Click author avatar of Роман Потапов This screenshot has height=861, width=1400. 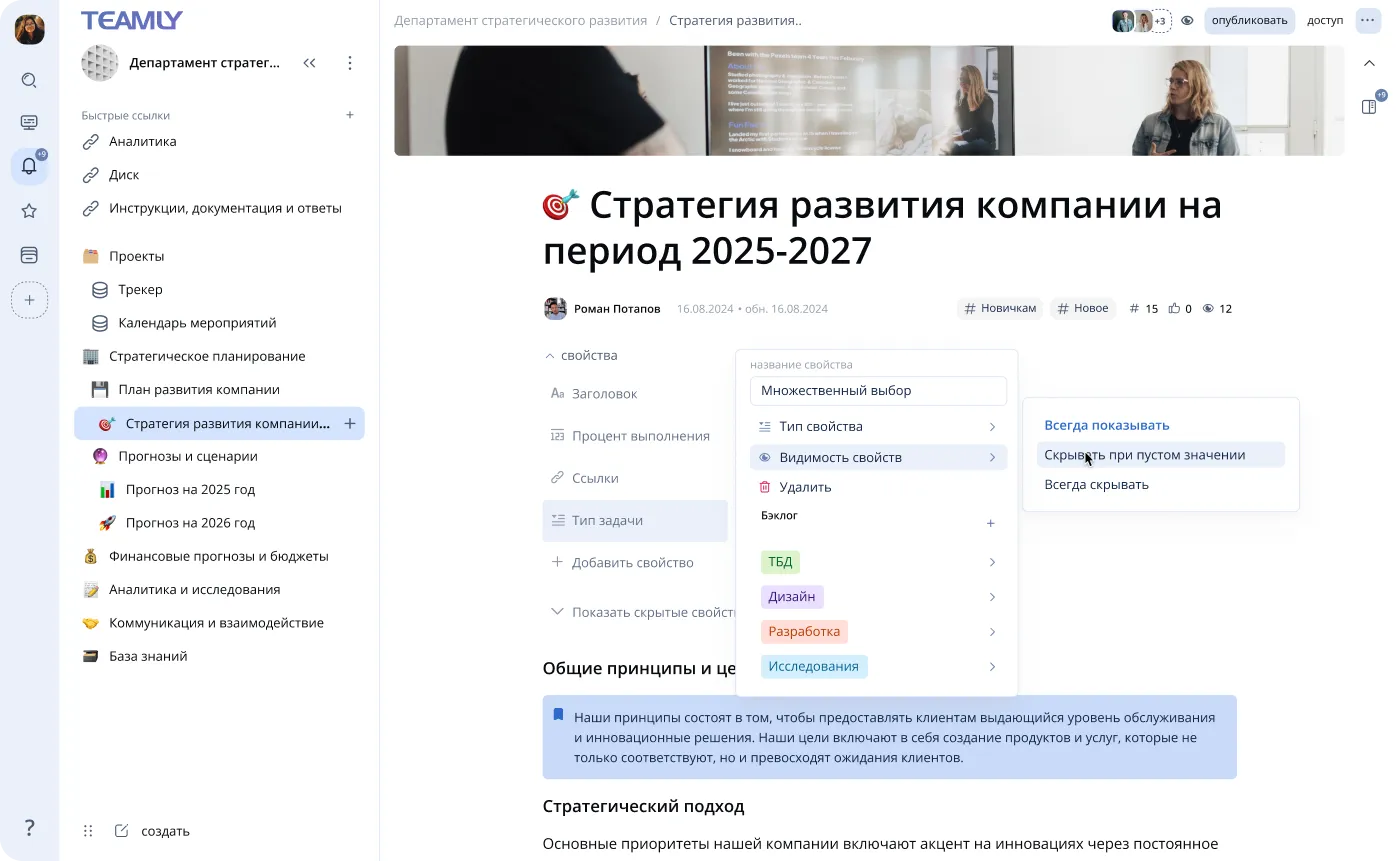click(x=555, y=309)
